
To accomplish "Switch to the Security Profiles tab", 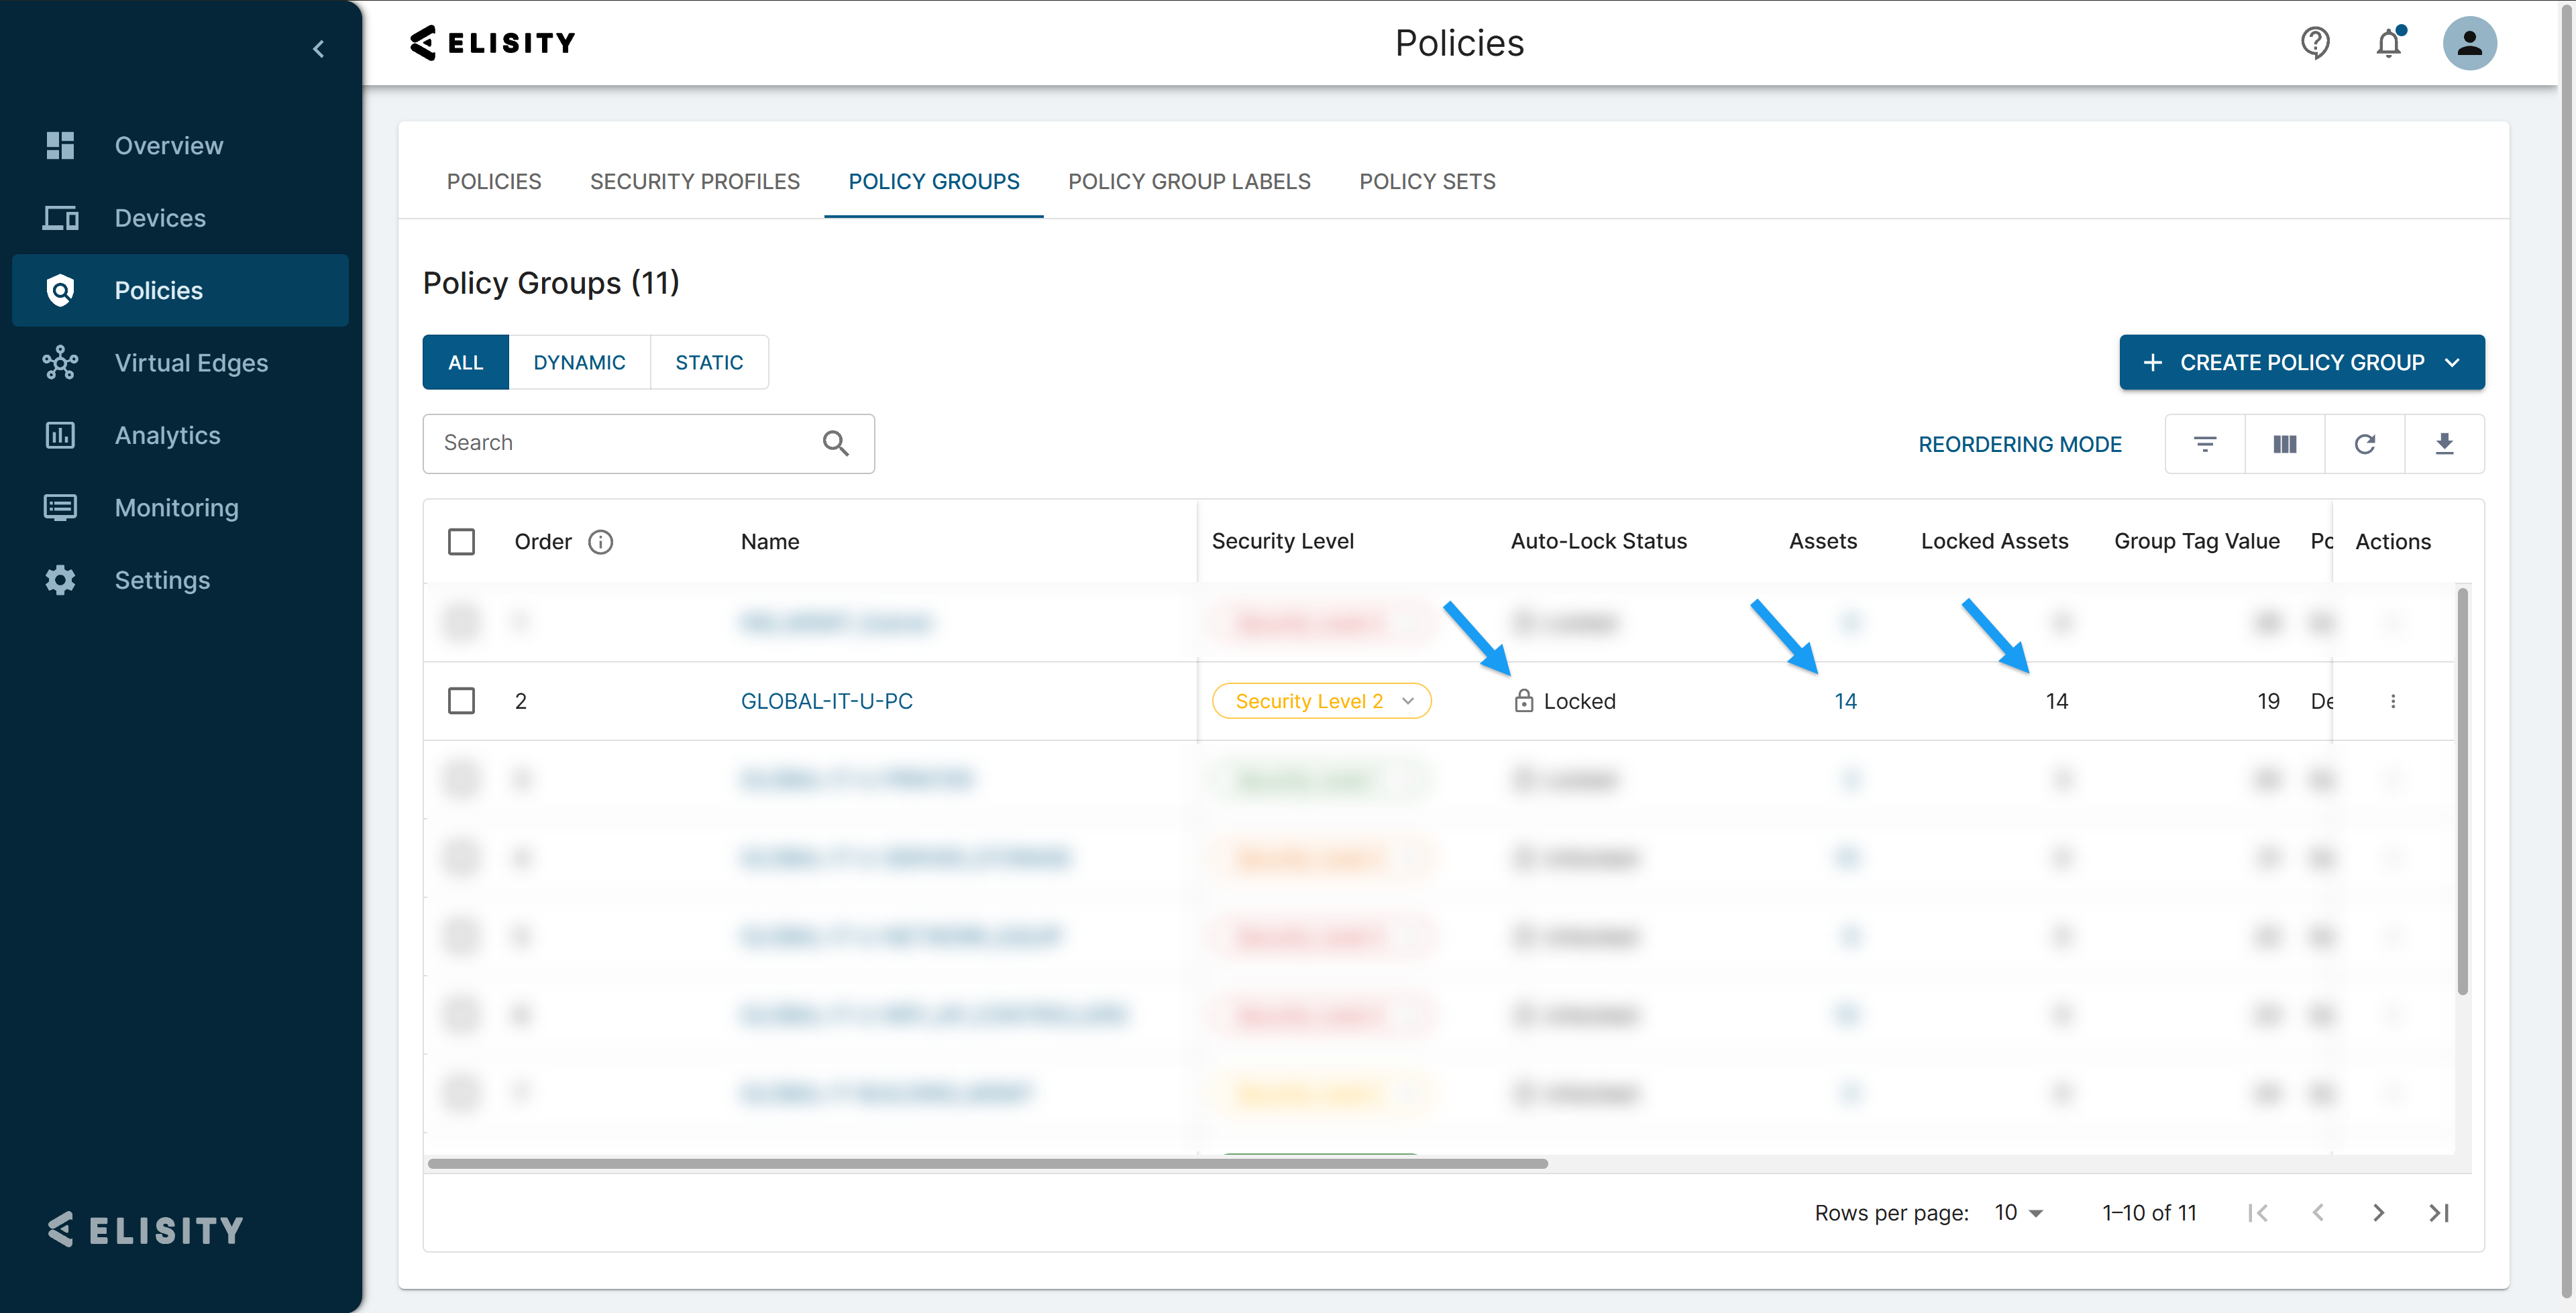I will pos(694,181).
